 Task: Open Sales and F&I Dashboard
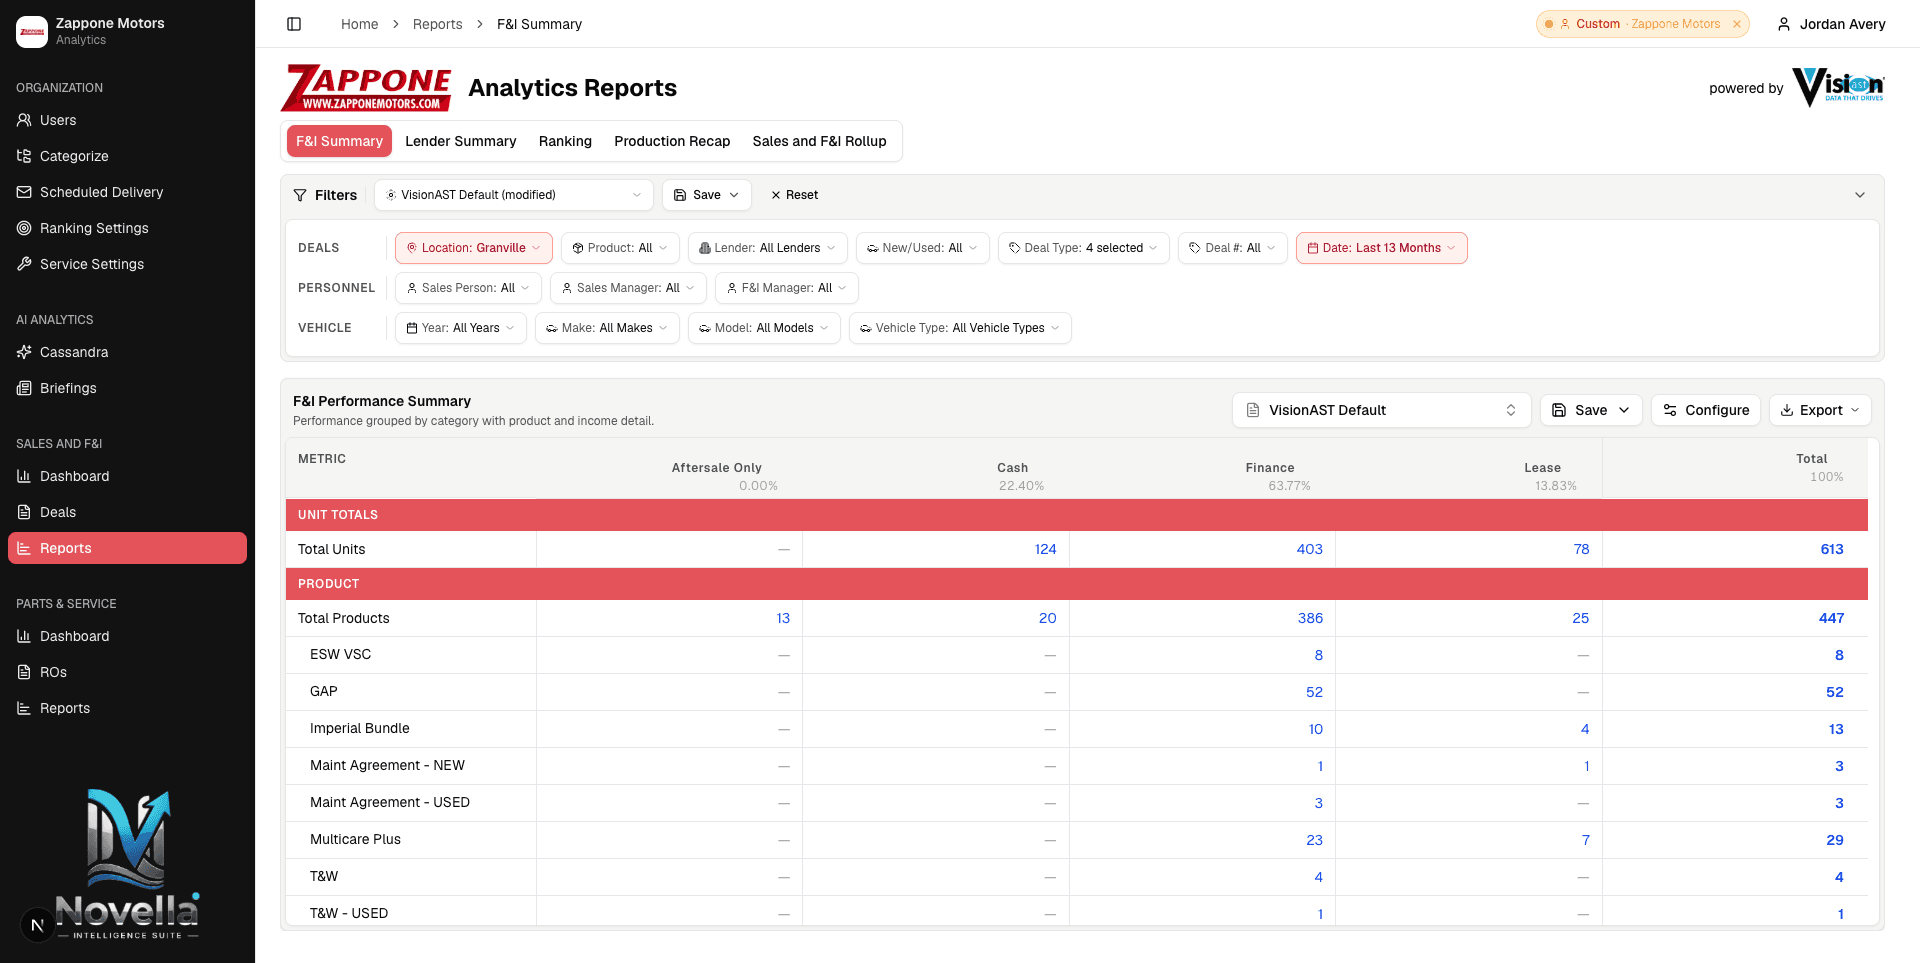127,476
